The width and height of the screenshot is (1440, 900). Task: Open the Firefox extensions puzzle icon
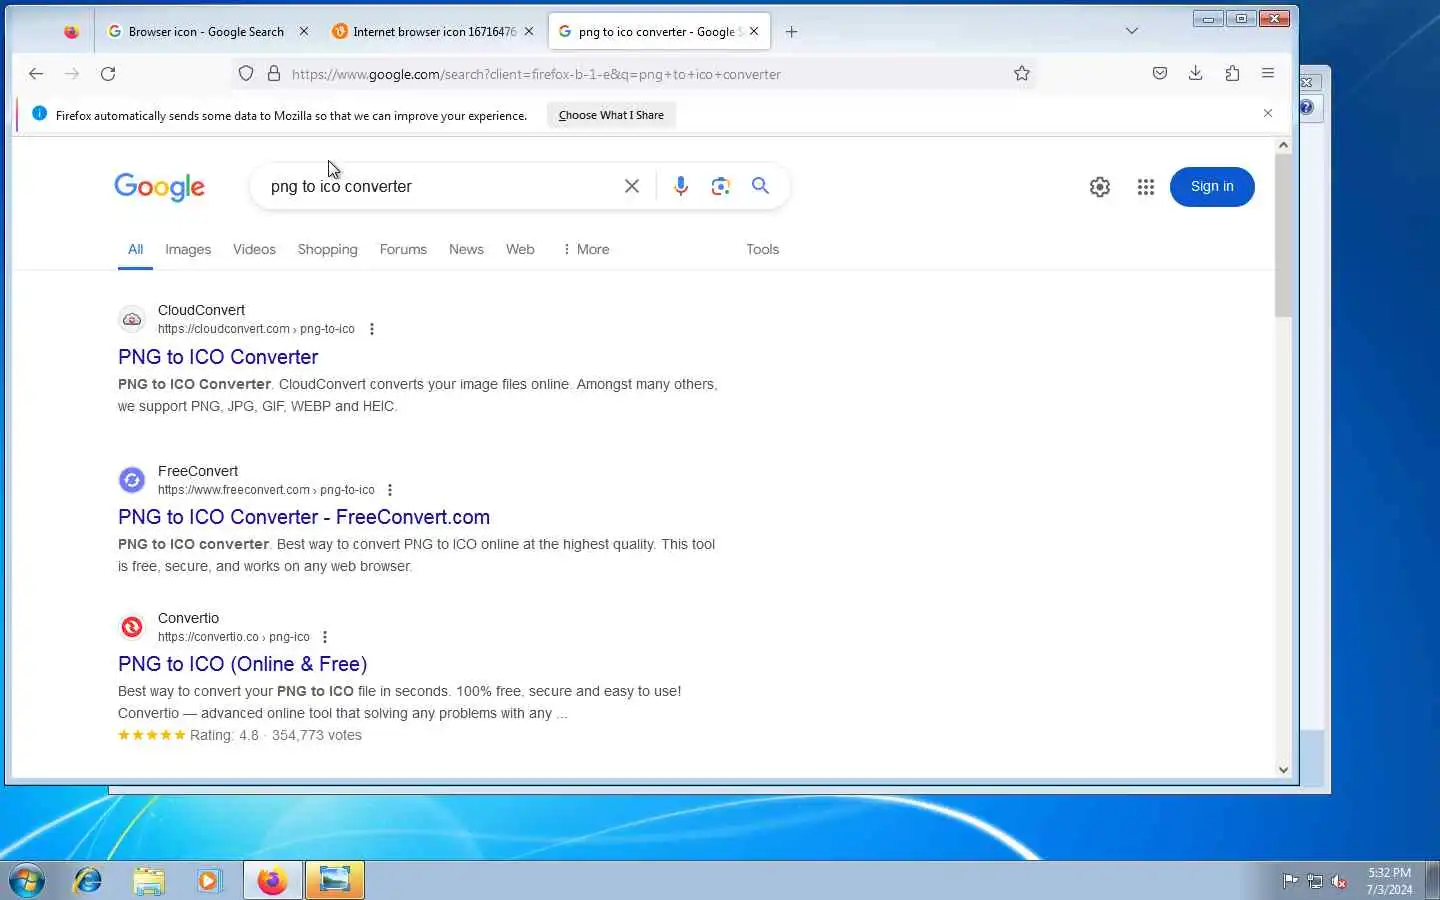coord(1232,73)
